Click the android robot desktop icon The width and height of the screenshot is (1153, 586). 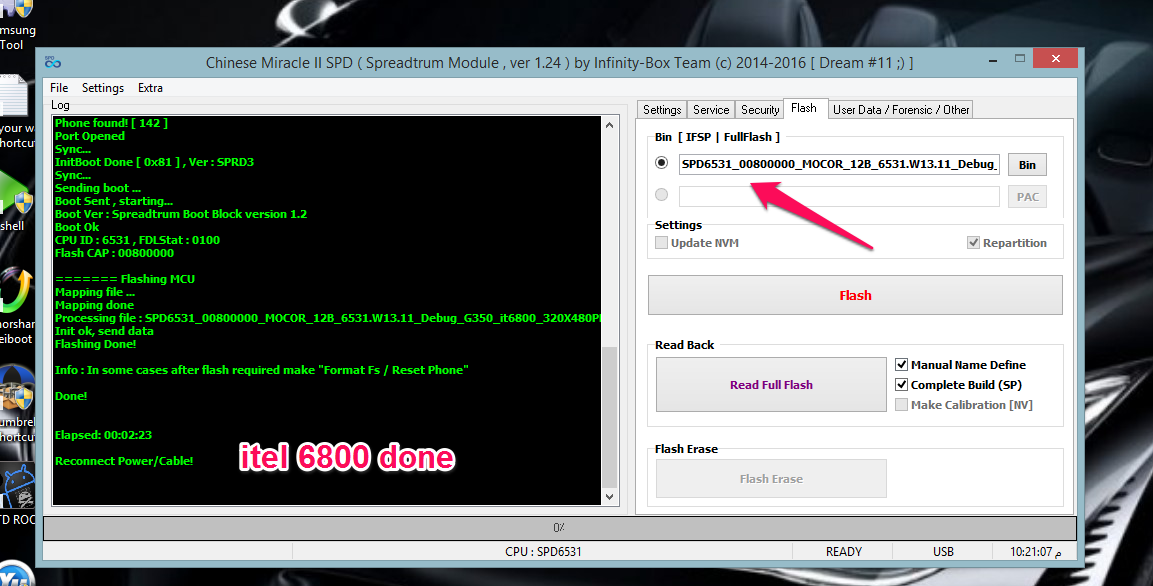[x=16, y=486]
